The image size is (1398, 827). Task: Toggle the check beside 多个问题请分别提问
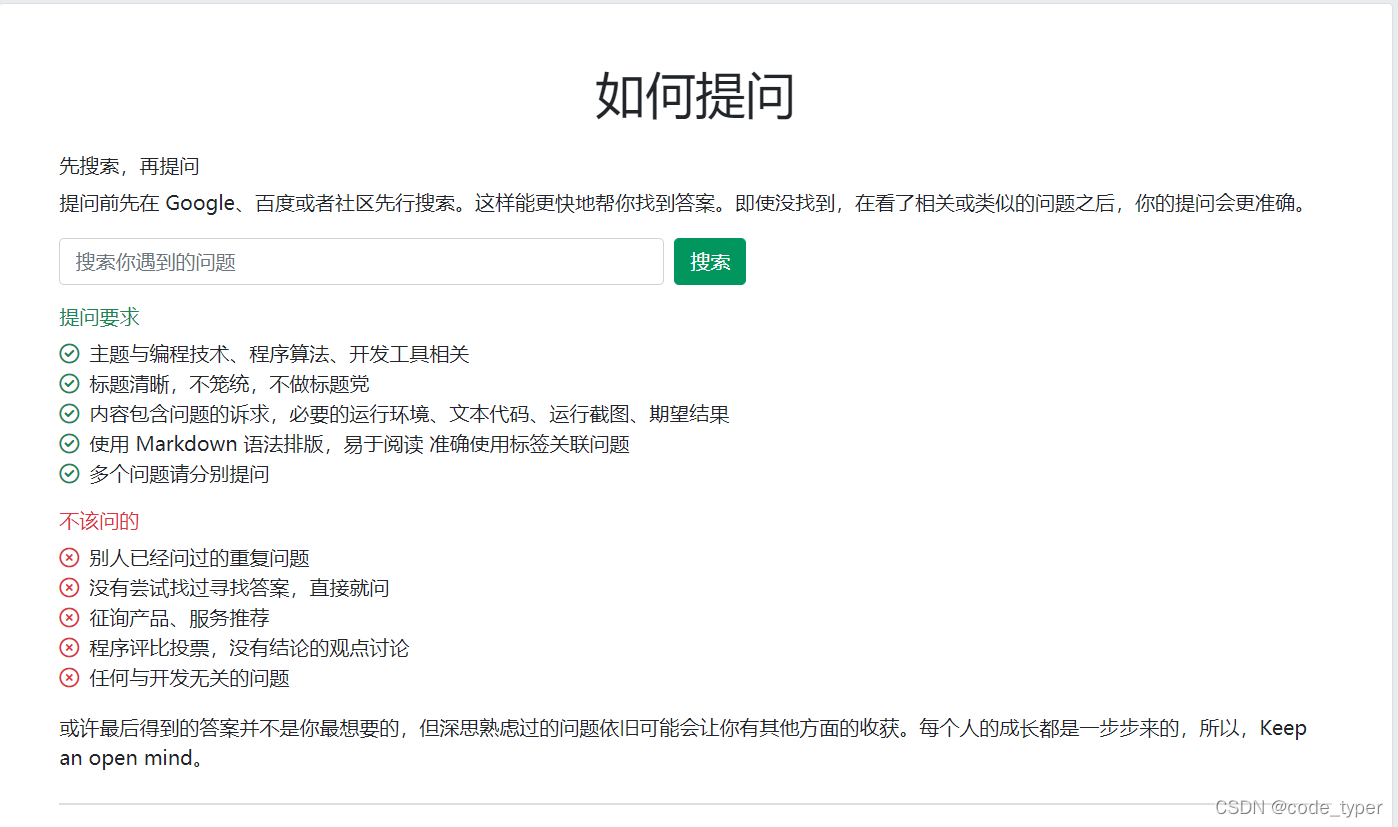(x=69, y=474)
